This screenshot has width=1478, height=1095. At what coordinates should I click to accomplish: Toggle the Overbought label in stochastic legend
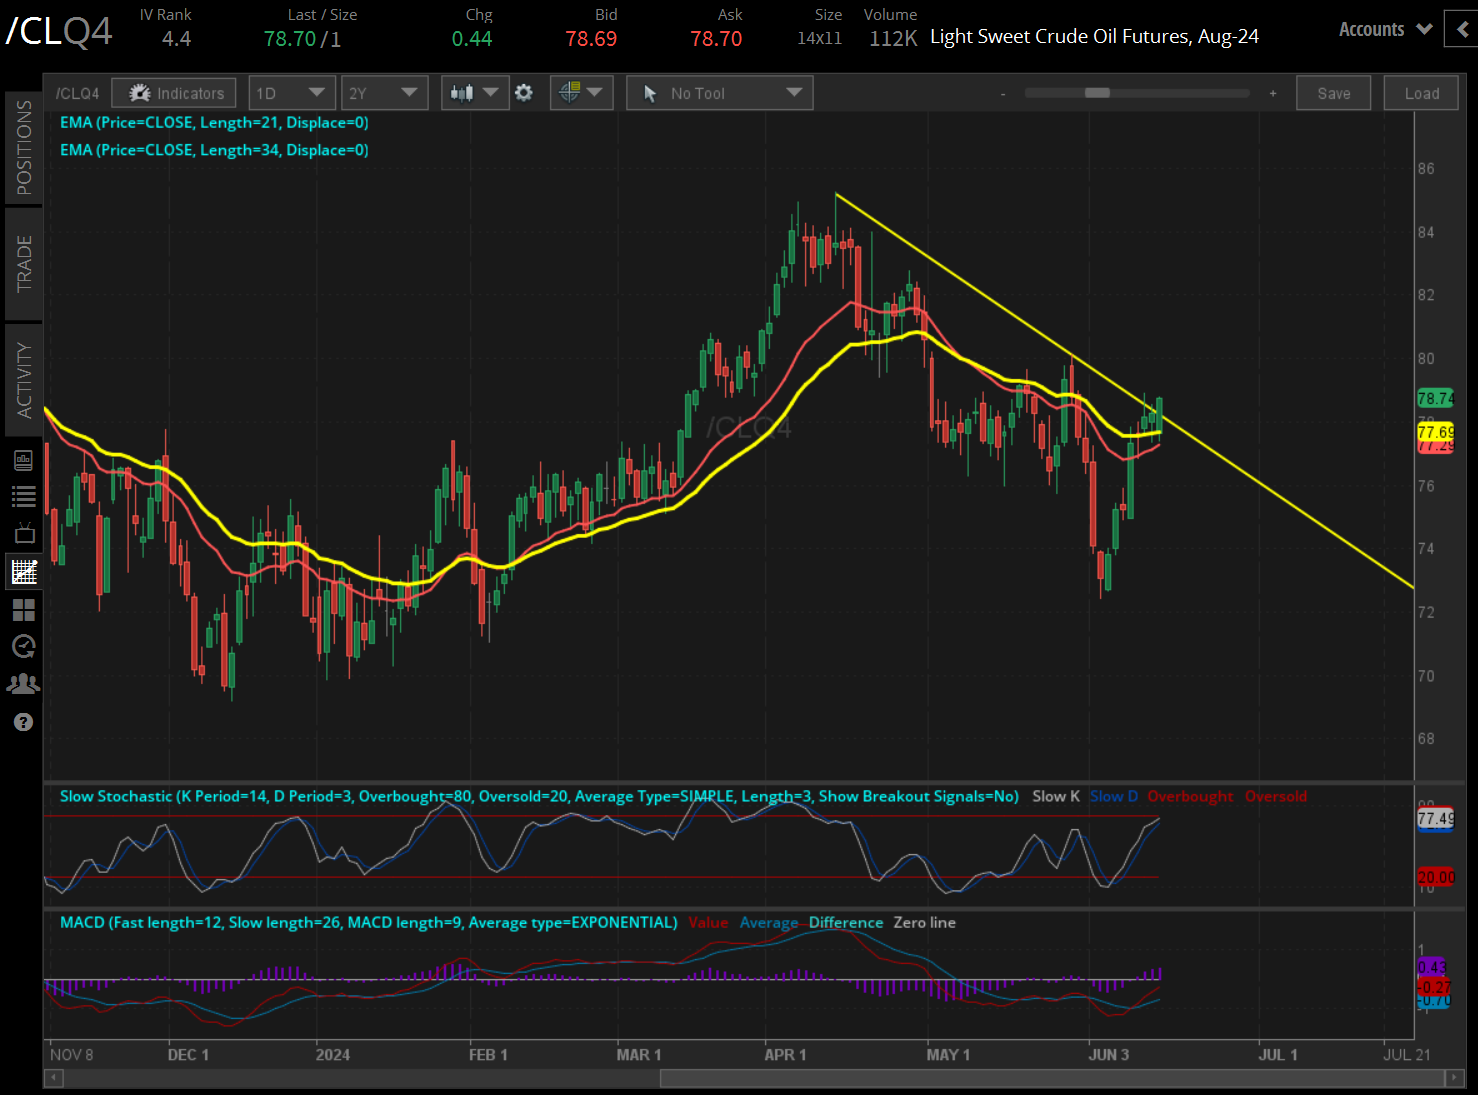pyautogui.click(x=1190, y=796)
